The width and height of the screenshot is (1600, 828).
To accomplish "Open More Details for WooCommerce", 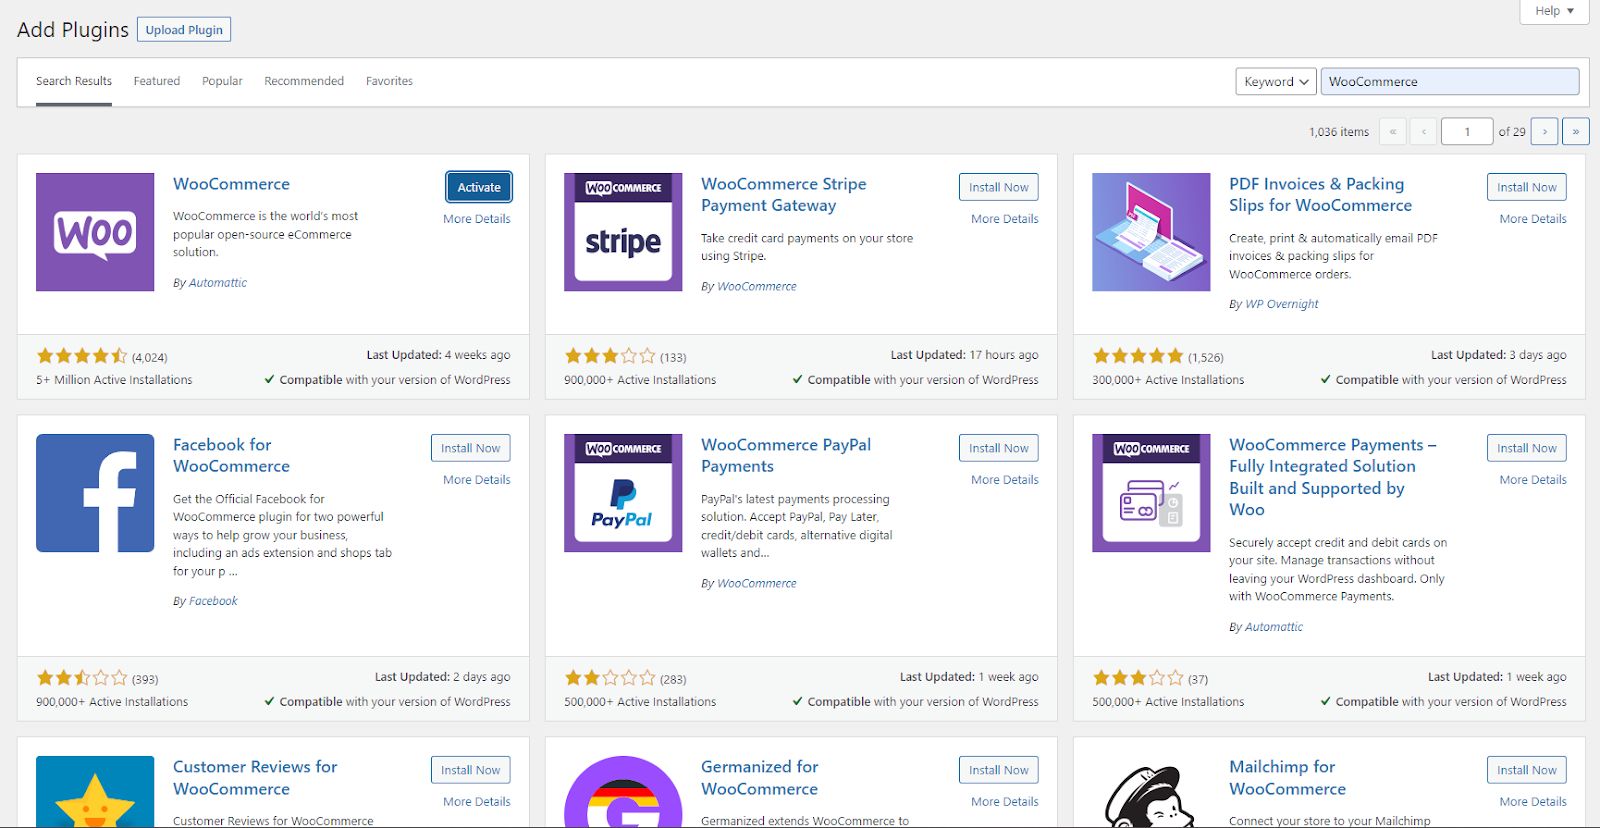I will [x=477, y=219].
